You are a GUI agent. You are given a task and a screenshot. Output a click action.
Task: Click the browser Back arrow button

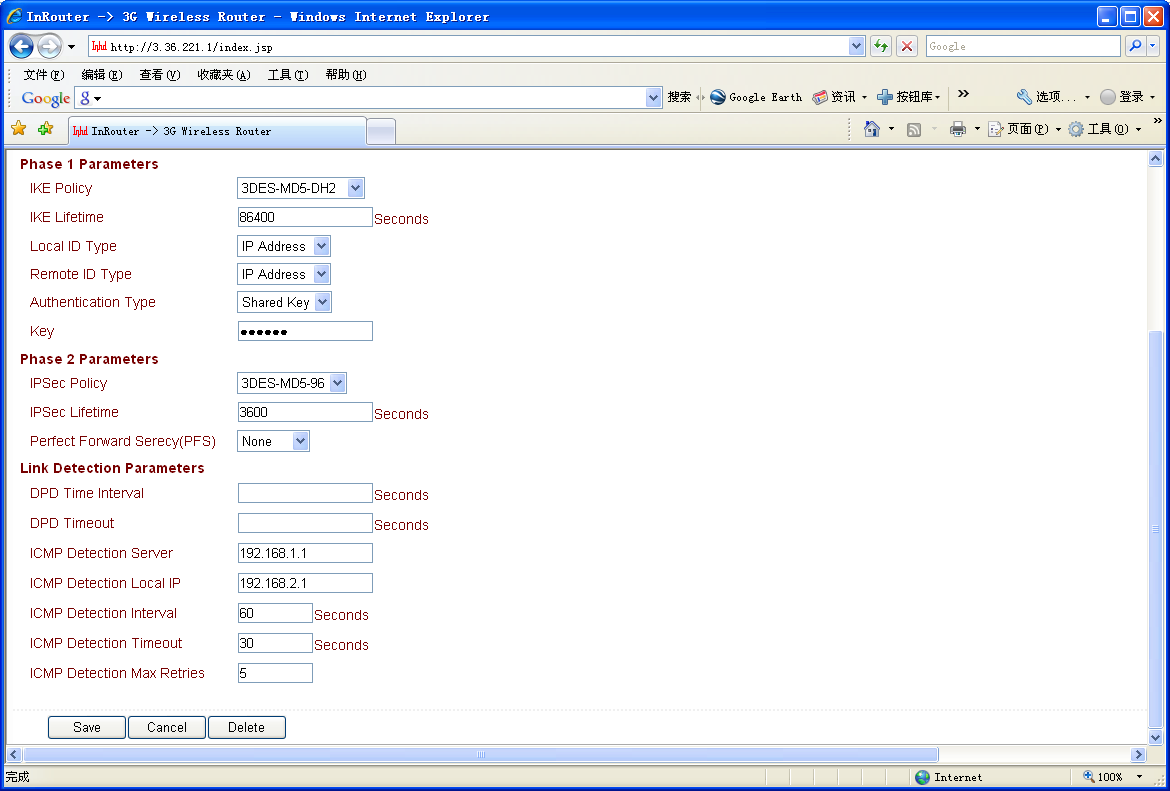22,46
